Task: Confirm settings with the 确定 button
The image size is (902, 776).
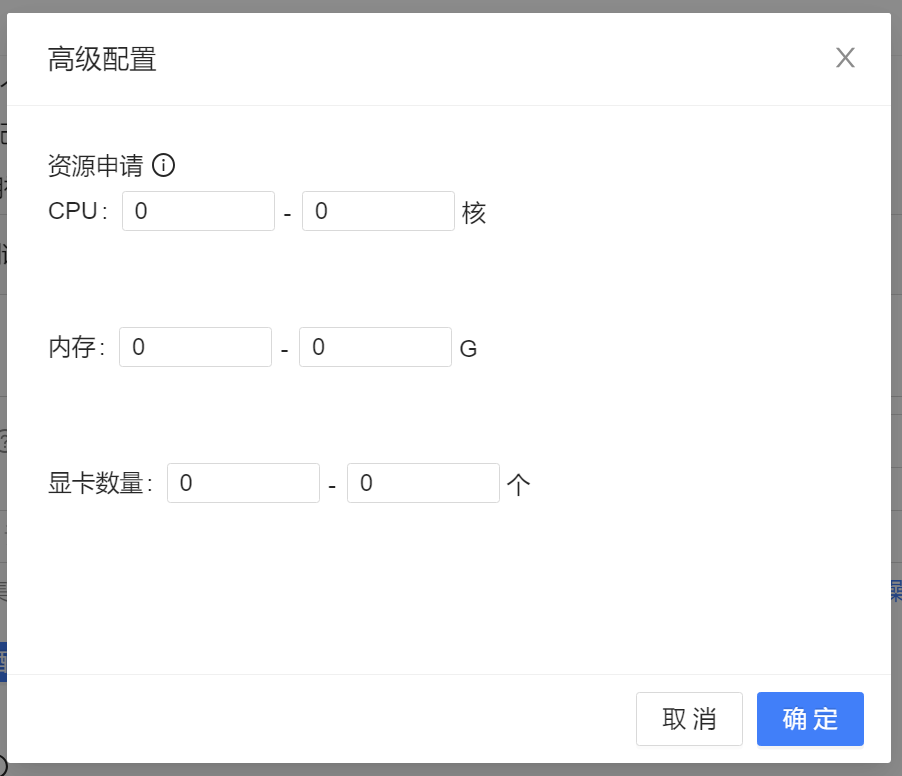Action: (x=810, y=719)
